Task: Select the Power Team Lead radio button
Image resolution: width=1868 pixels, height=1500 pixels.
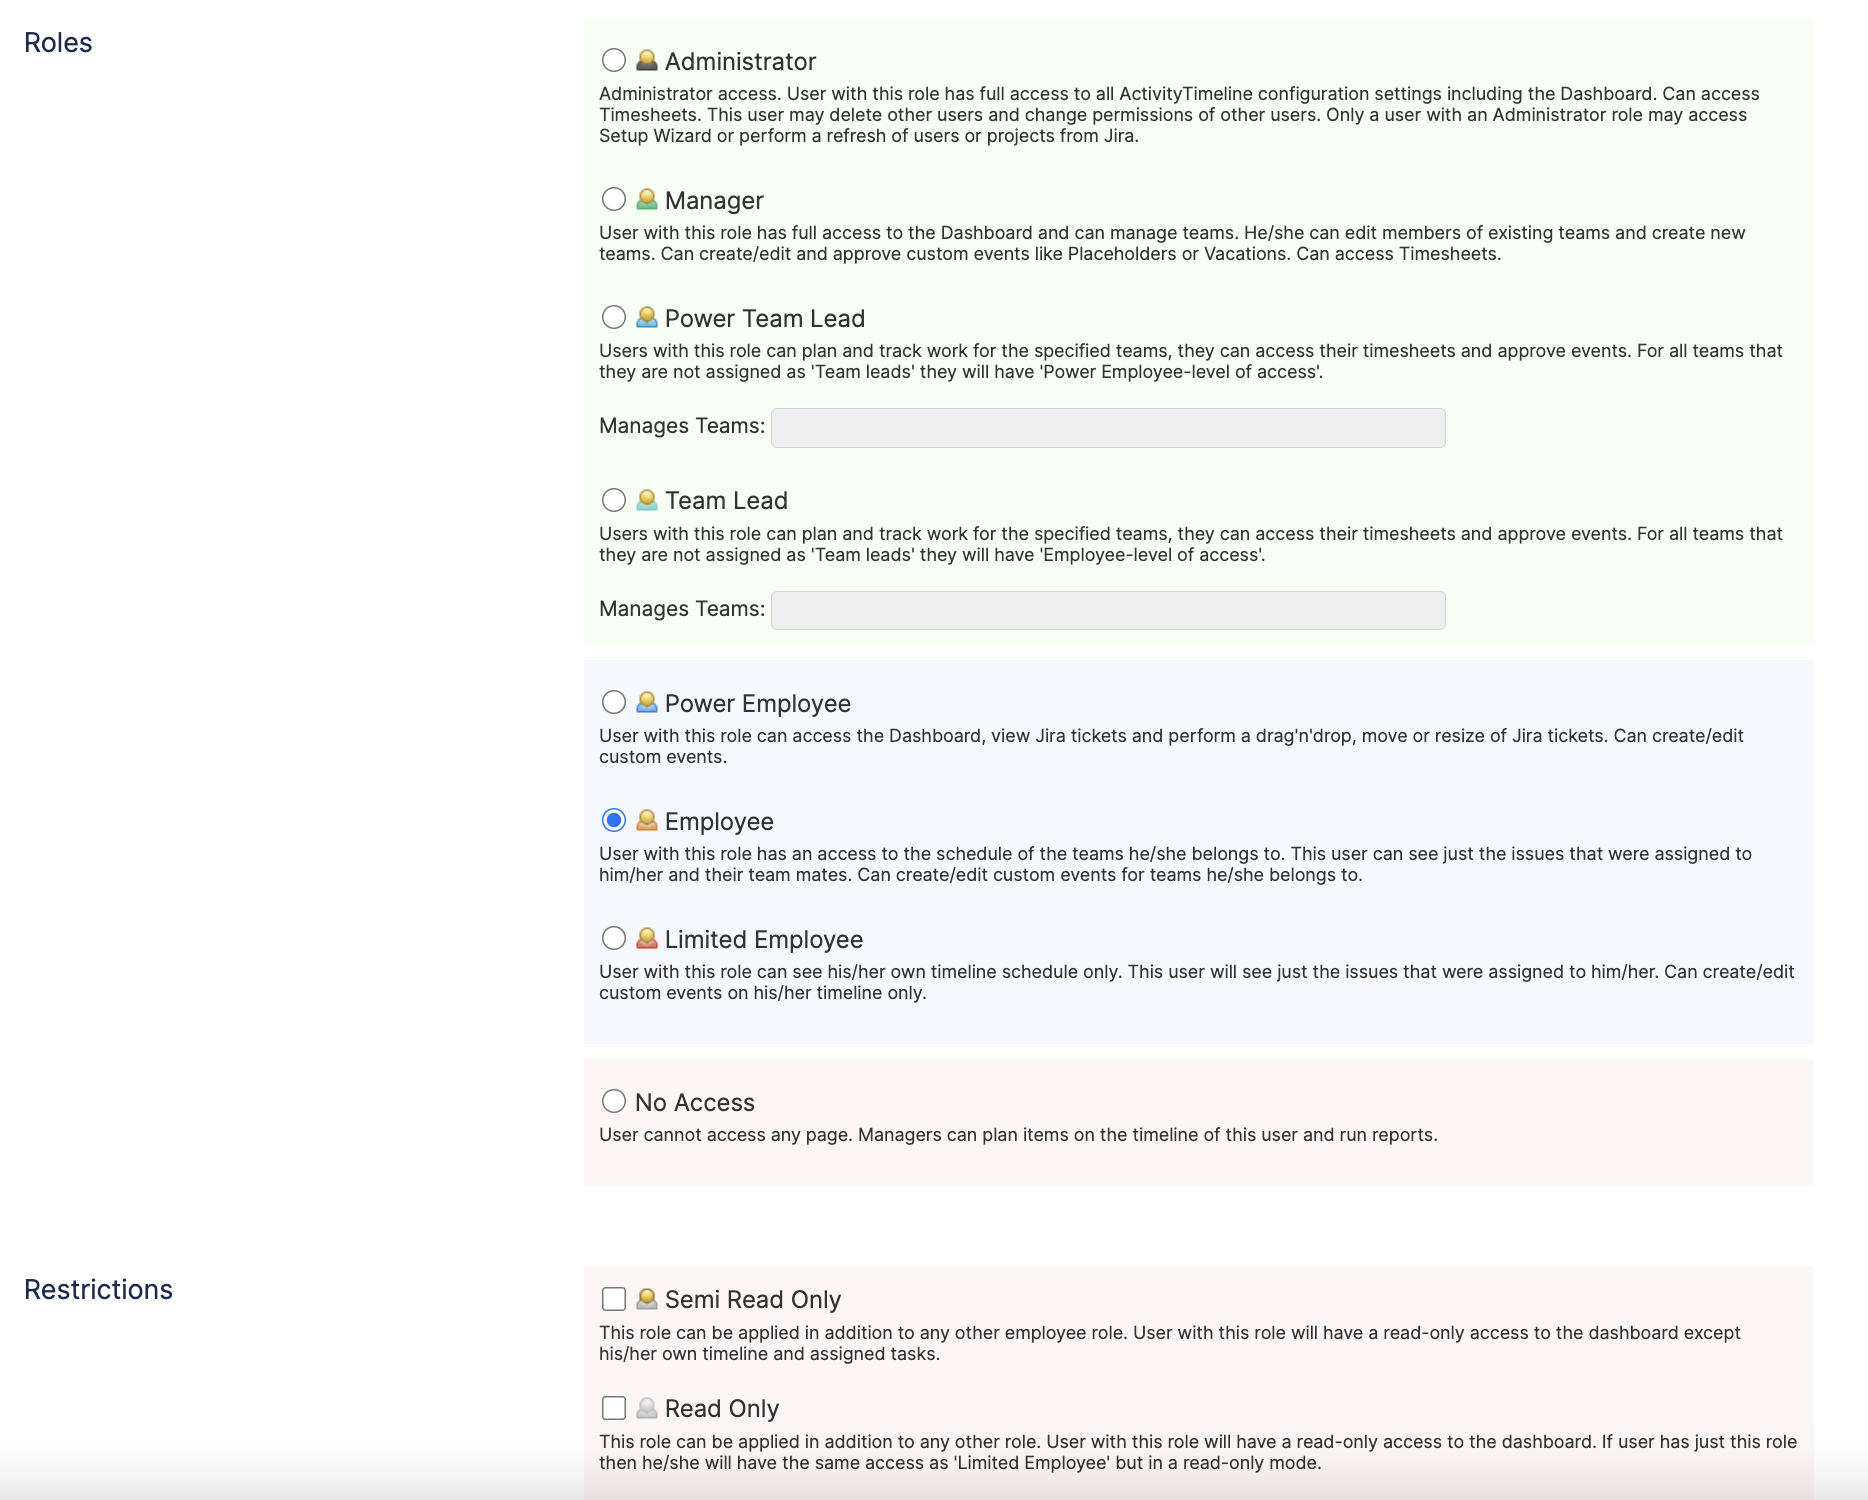Action: click(614, 318)
